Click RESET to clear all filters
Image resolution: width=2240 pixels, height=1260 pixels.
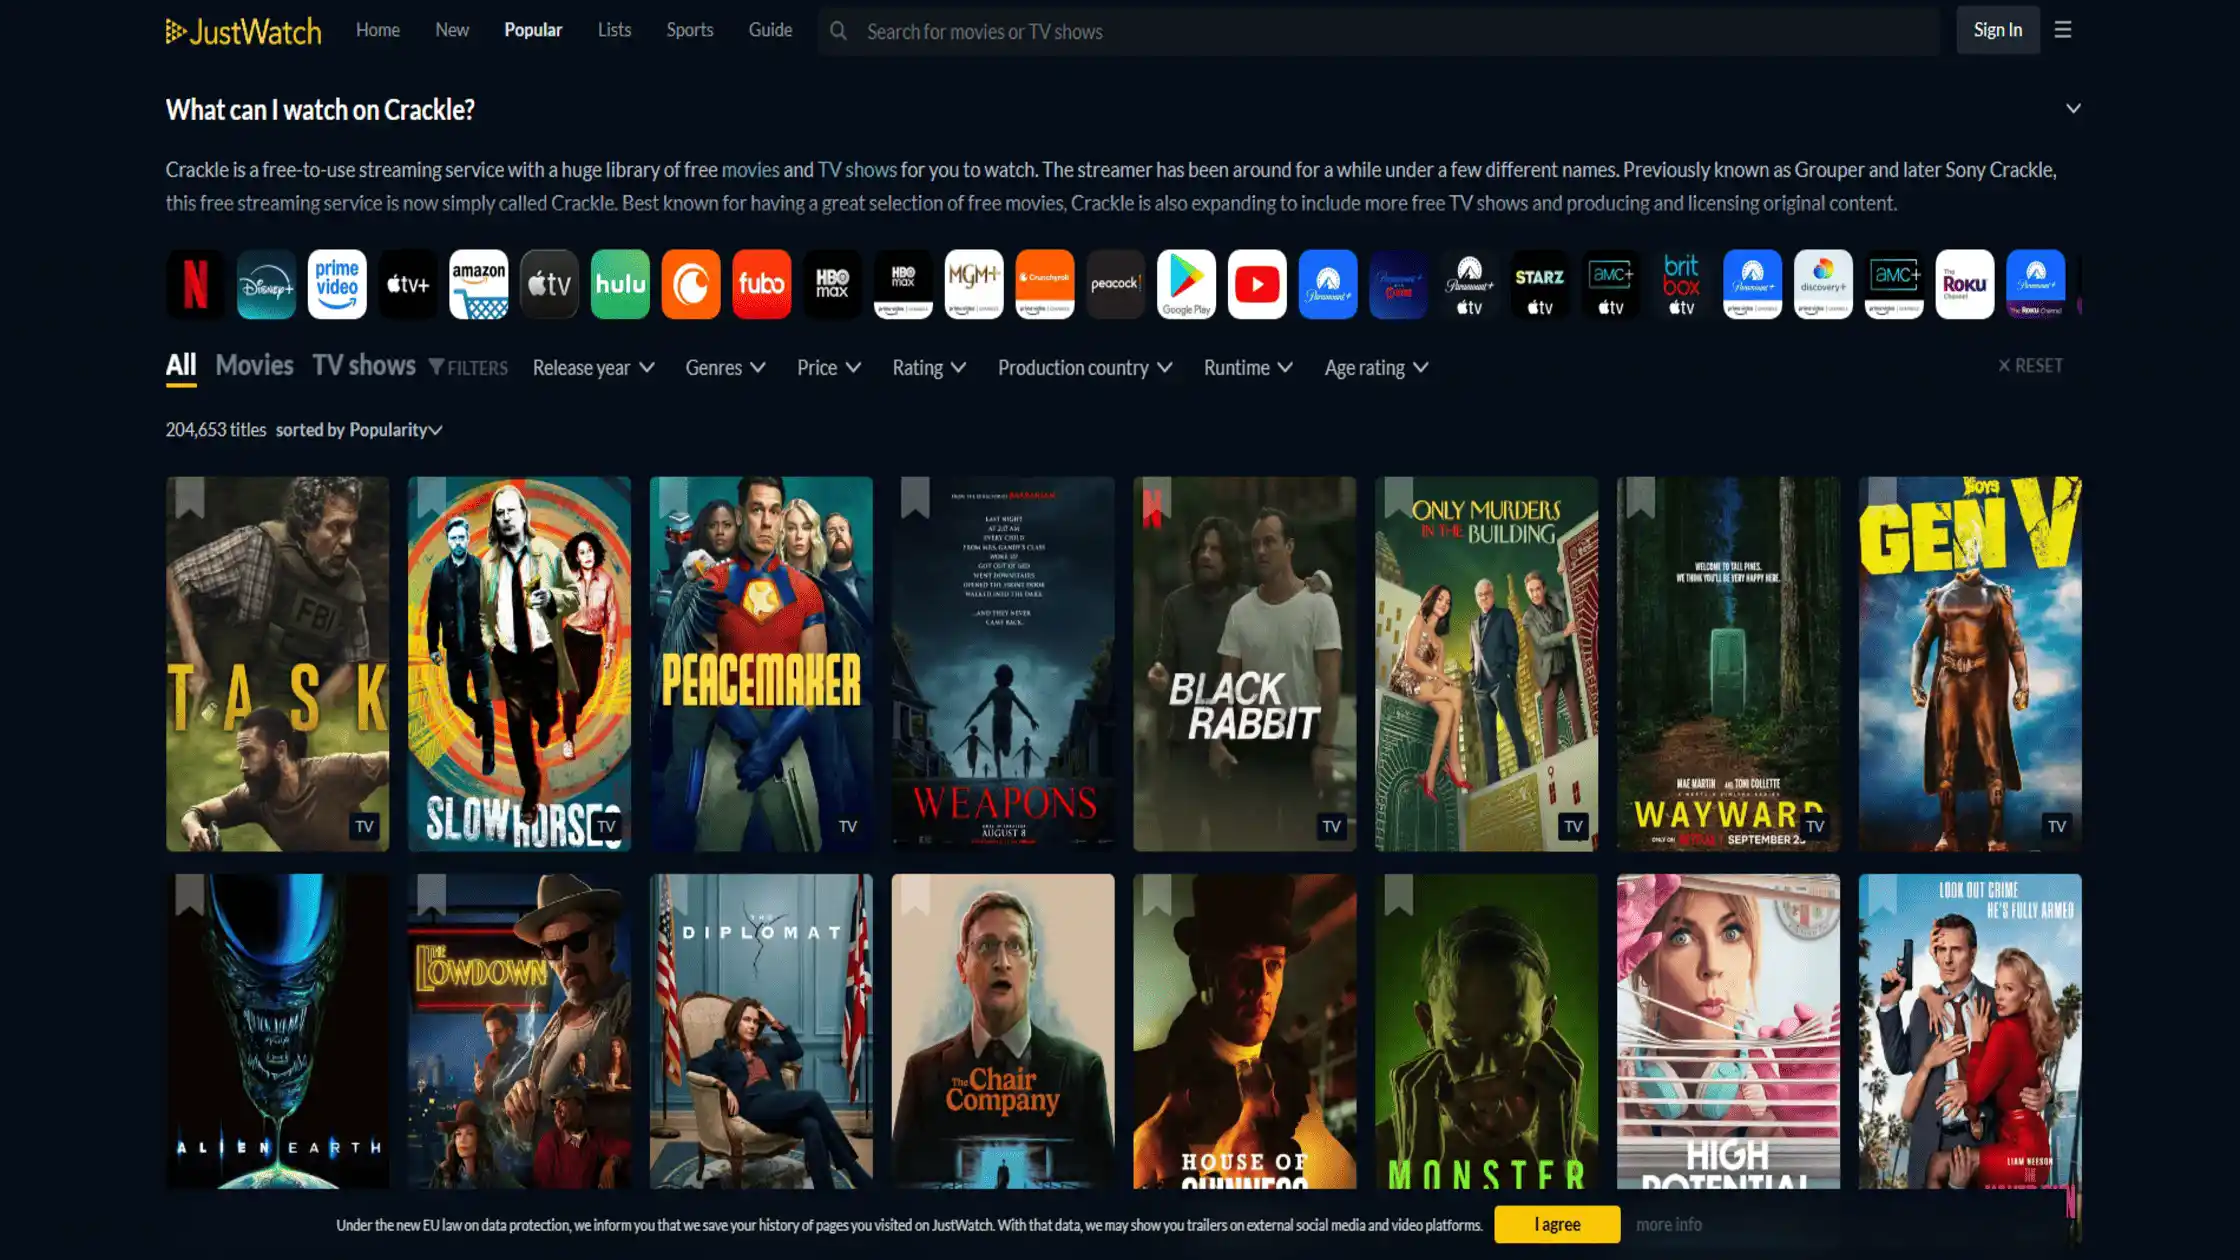point(2031,365)
